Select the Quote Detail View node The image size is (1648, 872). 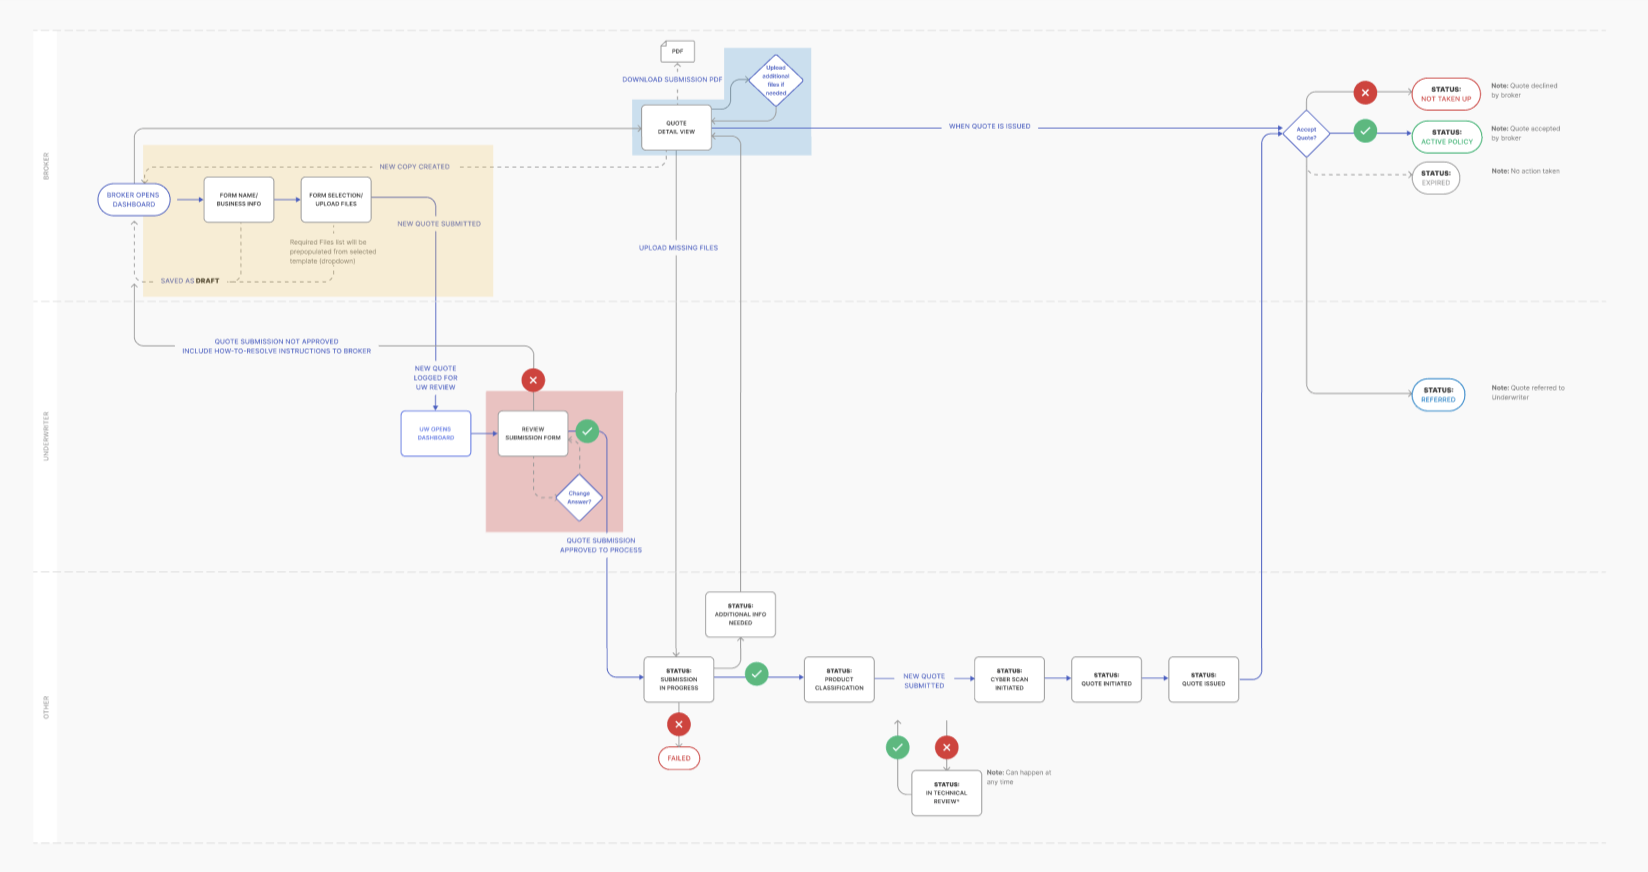tap(676, 128)
